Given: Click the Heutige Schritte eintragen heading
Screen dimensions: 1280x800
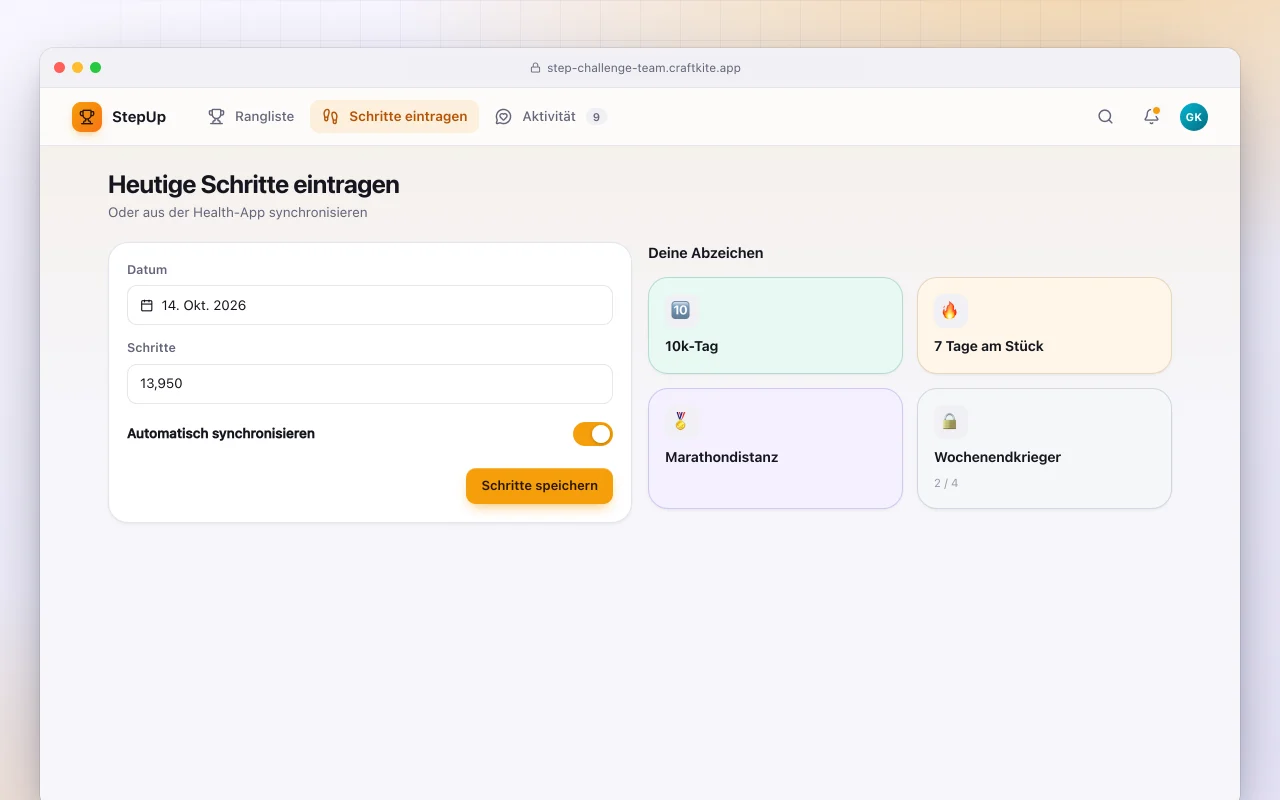Looking at the screenshot, I should pos(254,184).
